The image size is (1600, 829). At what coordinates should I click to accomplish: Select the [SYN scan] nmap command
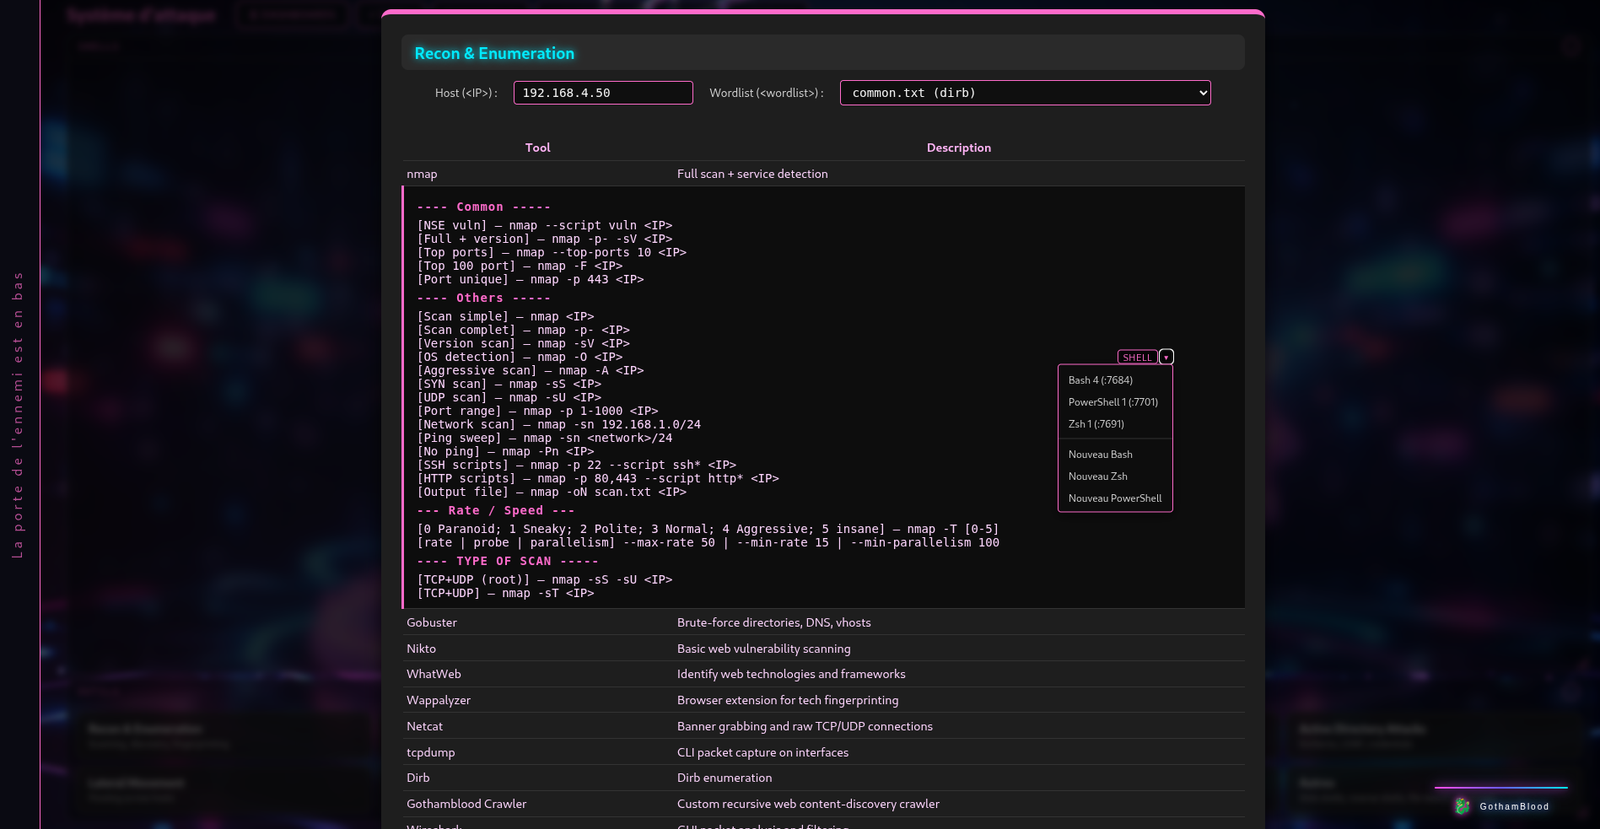point(510,384)
